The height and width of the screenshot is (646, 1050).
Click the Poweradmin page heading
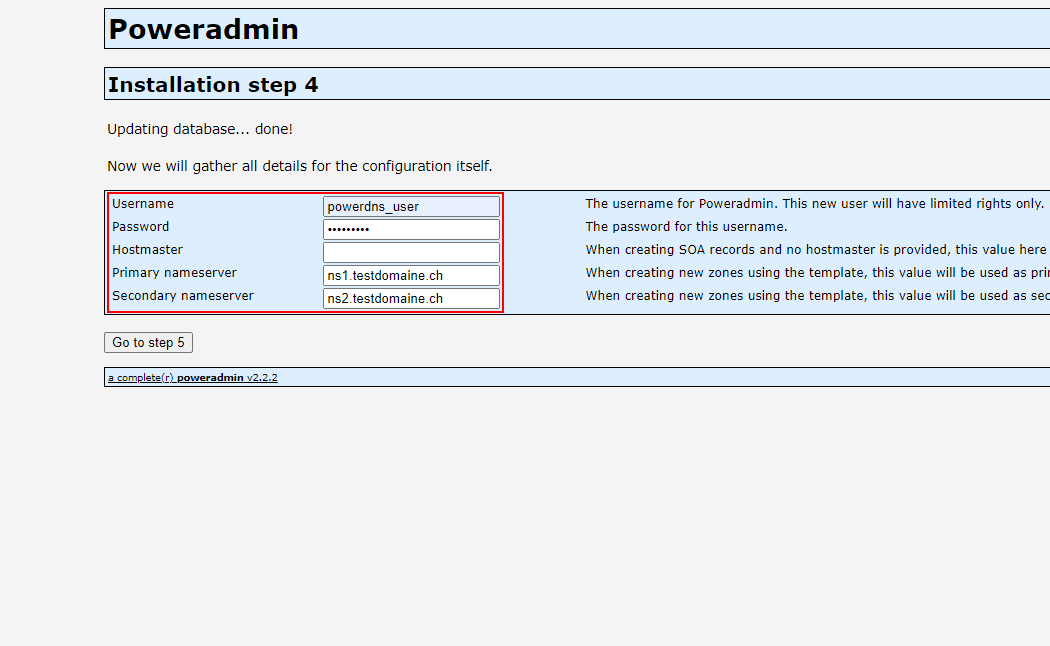tap(204, 29)
